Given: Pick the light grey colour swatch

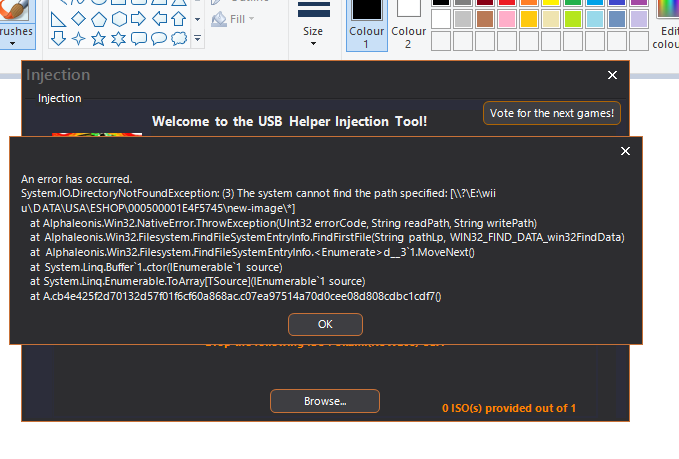Looking at the screenshot, I should pyautogui.click(x=463, y=19).
